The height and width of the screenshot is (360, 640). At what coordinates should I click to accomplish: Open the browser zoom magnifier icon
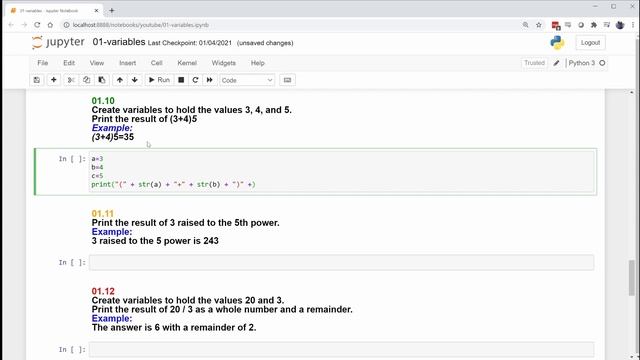click(x=525, y=25)
